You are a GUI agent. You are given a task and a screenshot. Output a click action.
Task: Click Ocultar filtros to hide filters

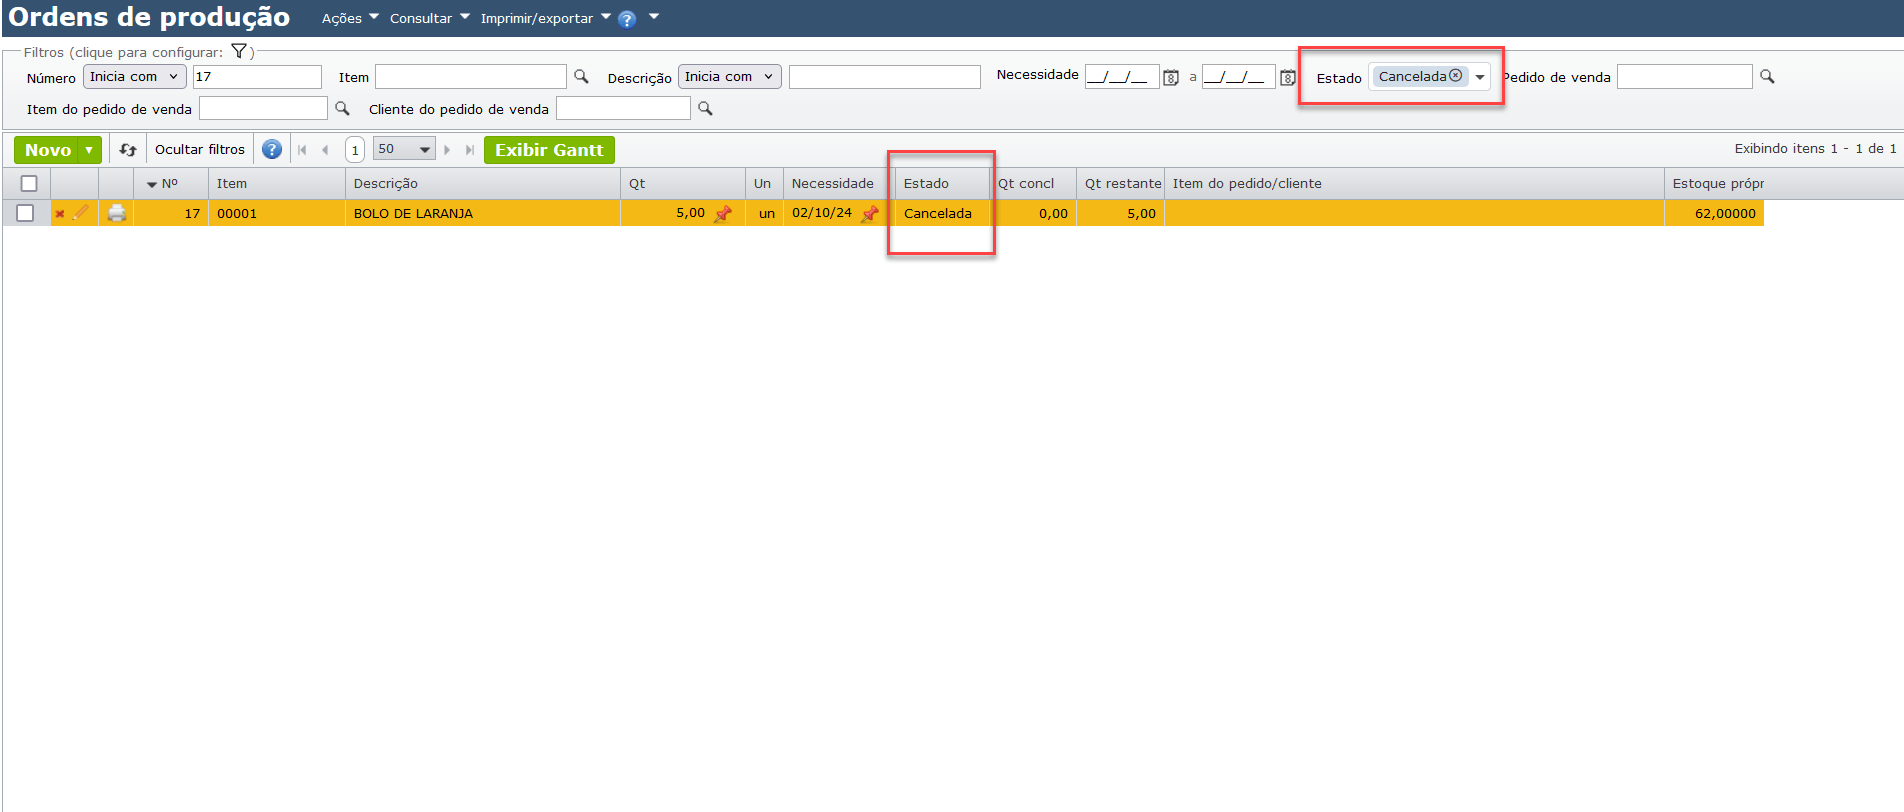(x=200, y=150)
